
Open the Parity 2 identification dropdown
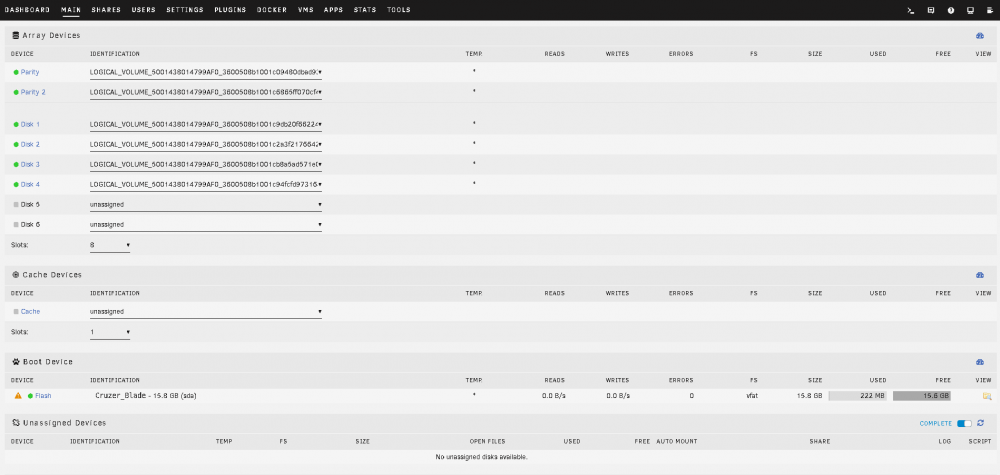(x=206, y=92)
